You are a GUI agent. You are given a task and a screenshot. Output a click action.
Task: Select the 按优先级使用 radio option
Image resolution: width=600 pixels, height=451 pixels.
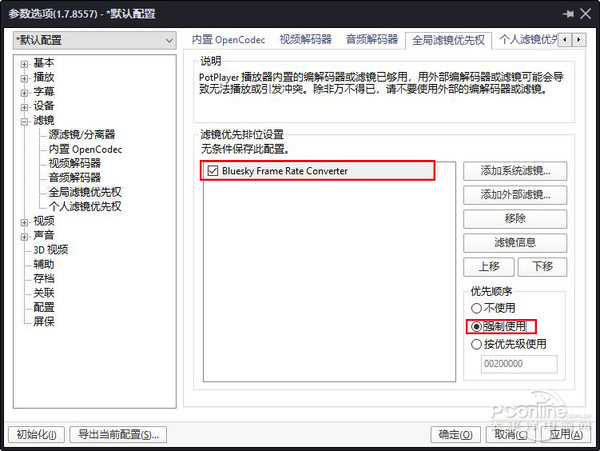[x=476, y=344]
